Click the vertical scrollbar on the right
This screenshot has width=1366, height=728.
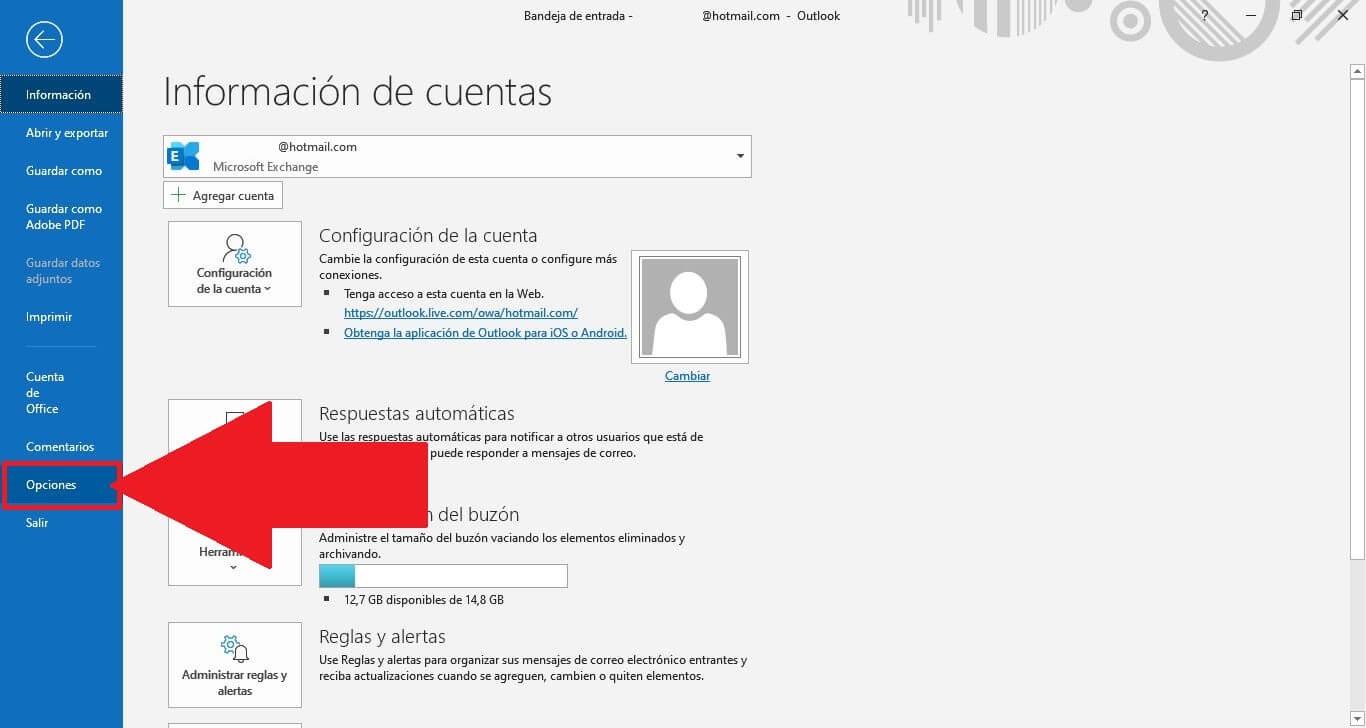coord(1357,320)
